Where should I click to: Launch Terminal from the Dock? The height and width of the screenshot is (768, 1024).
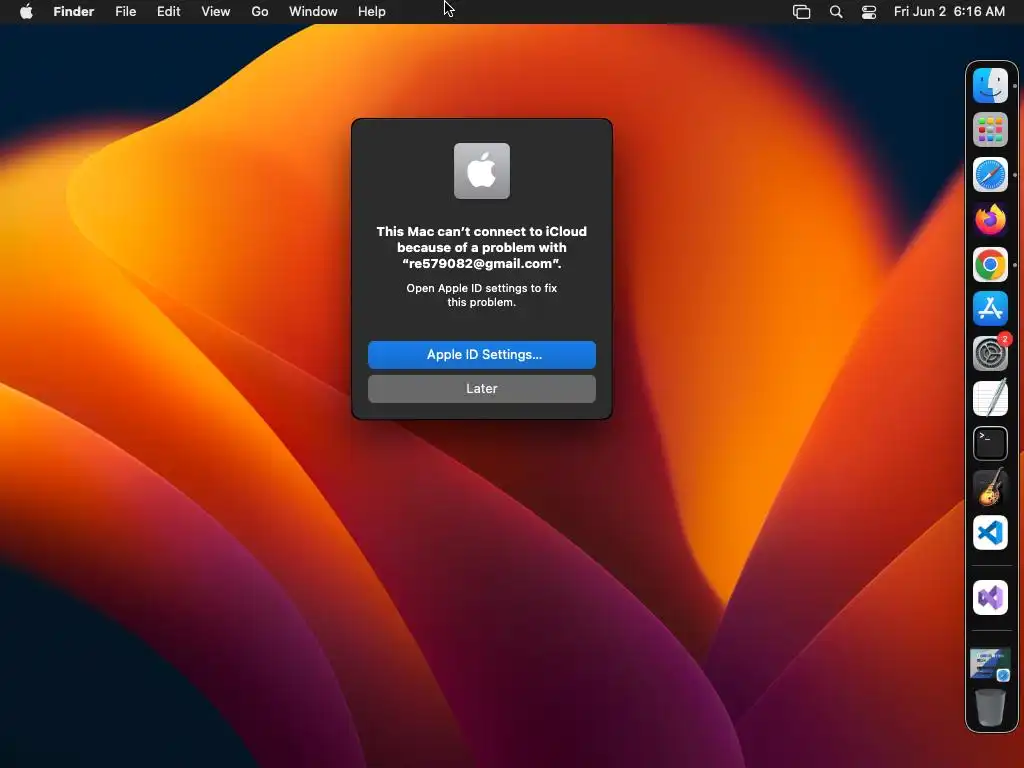(991, 443)
